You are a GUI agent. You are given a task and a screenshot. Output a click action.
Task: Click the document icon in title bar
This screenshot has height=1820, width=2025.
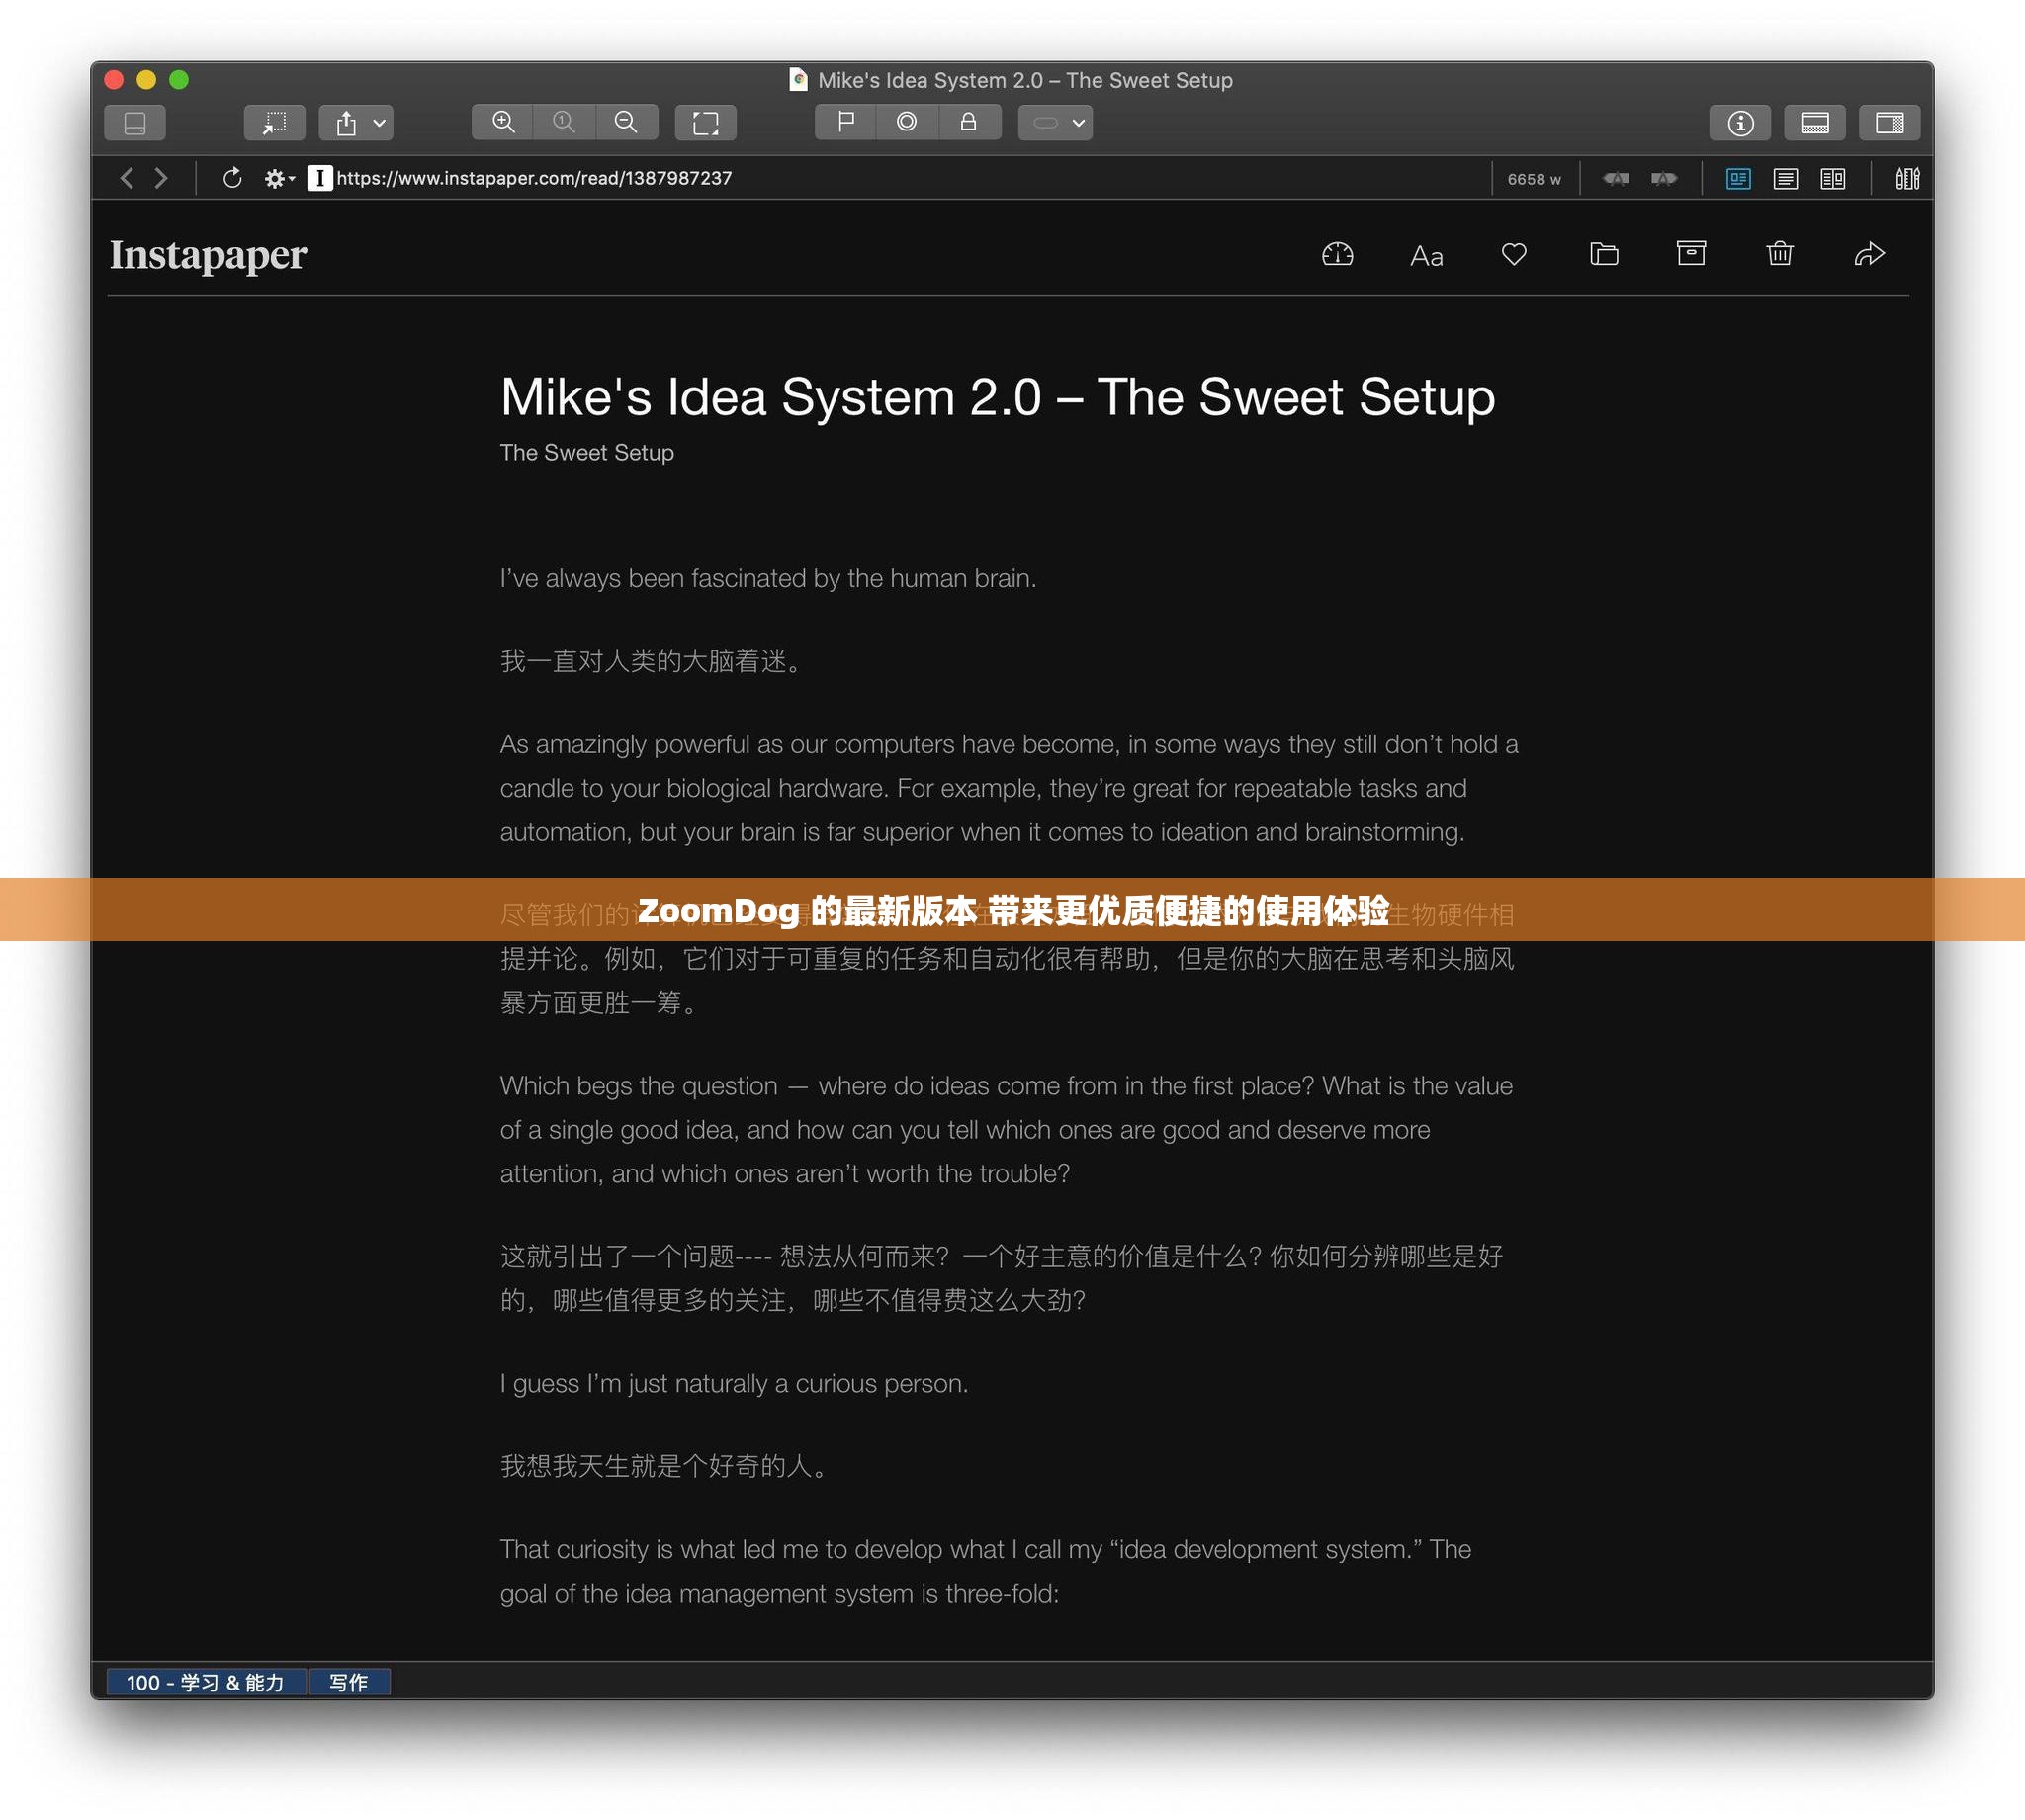pyautogui.click(x=798, y=80)
